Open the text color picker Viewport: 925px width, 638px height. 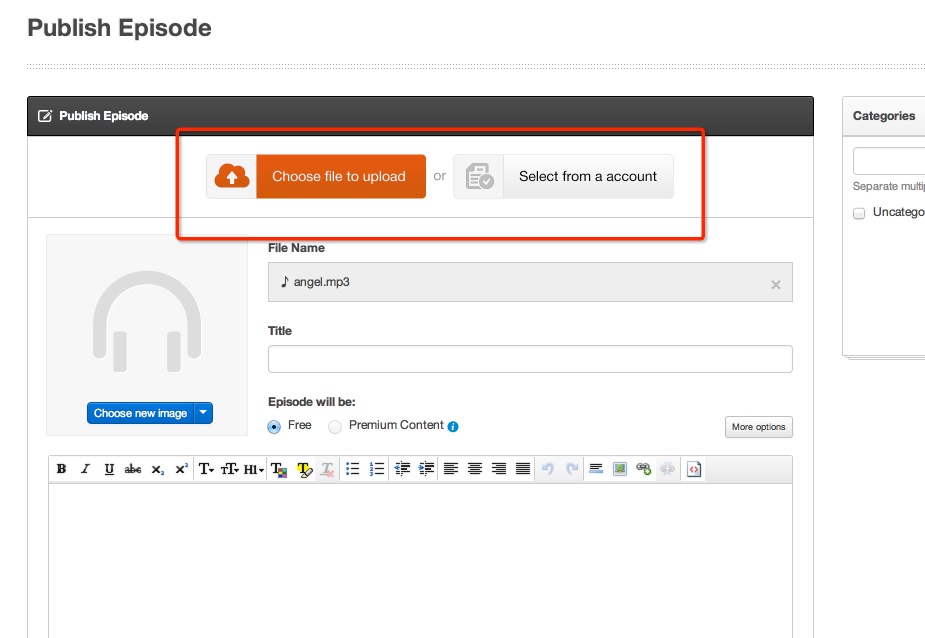[x=279, y=469]
